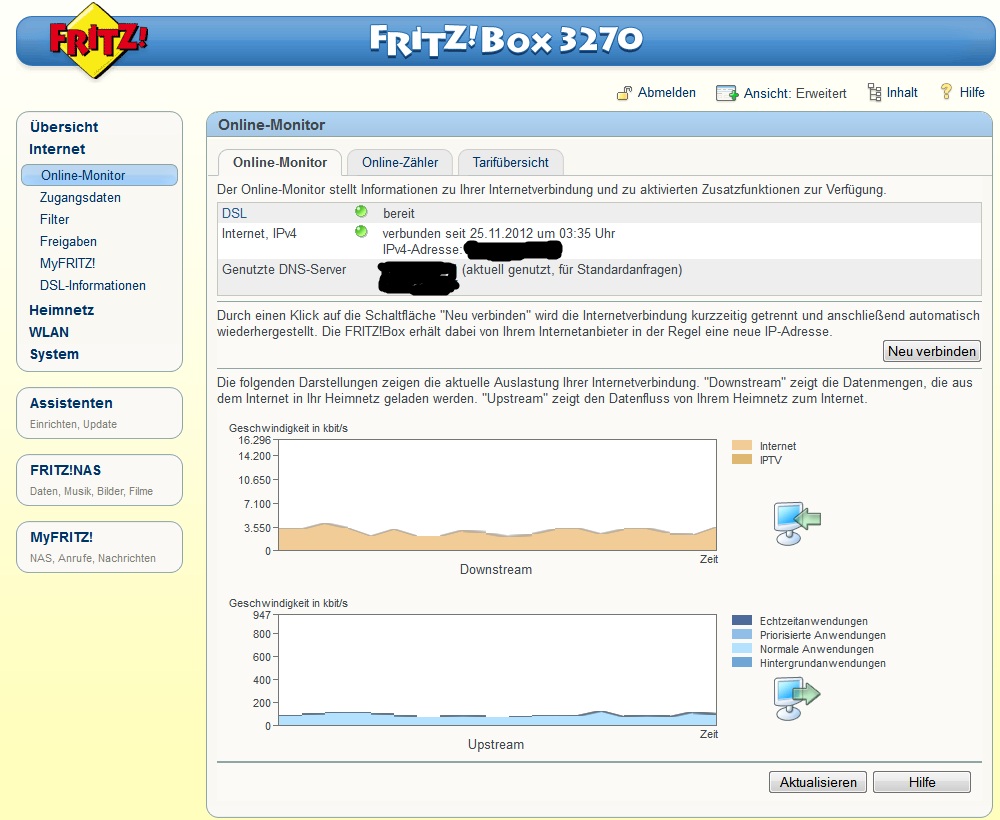Open the MyFRITZ! panel at bottom

[x=99, y=546]
